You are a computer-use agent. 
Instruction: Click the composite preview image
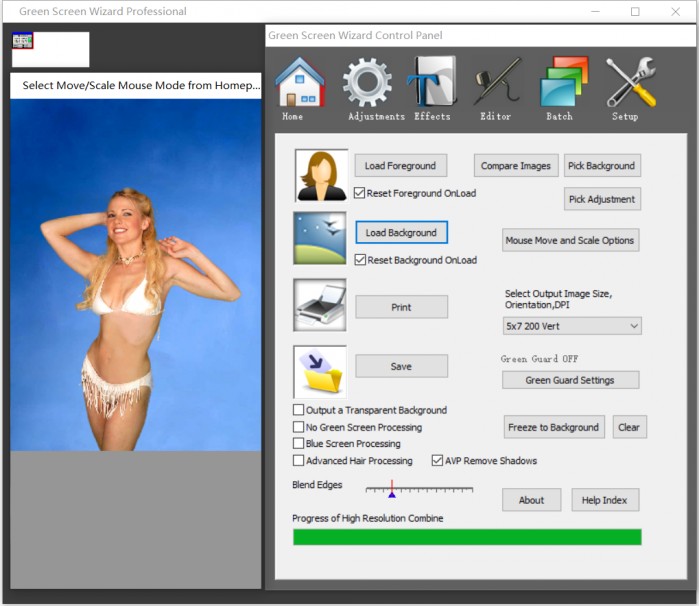(x=136, y=275)
